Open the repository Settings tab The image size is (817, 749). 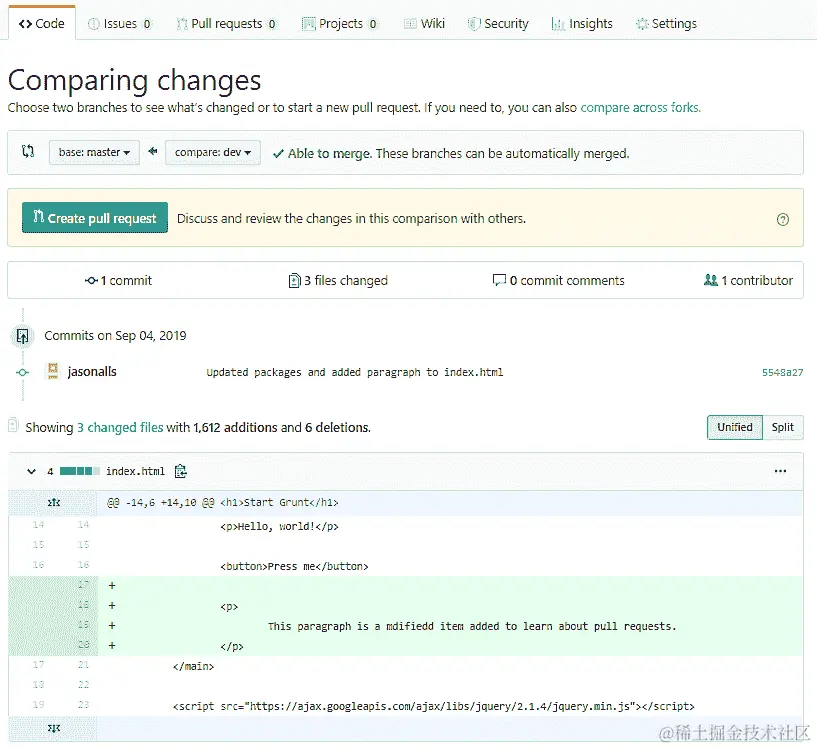[x=666, y=23]
